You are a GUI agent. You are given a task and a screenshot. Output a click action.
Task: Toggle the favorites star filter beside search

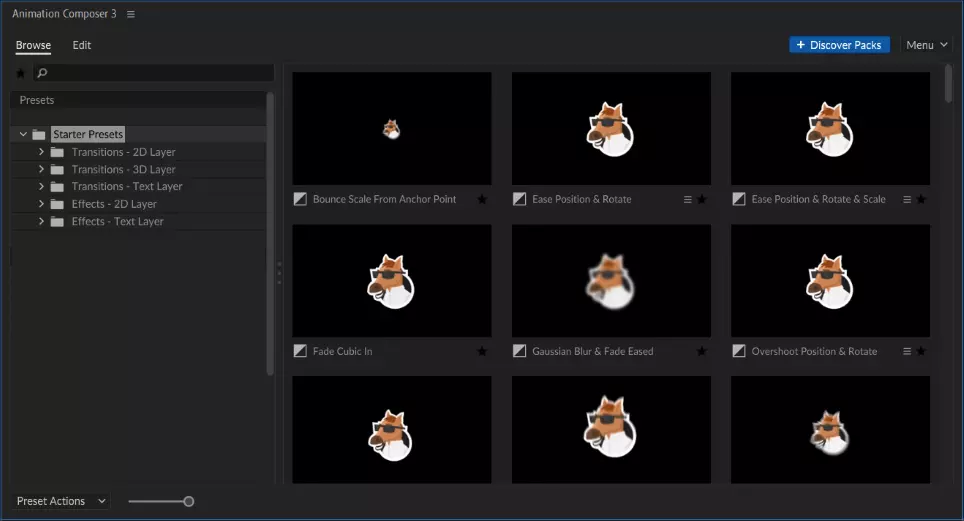[20, 73]
